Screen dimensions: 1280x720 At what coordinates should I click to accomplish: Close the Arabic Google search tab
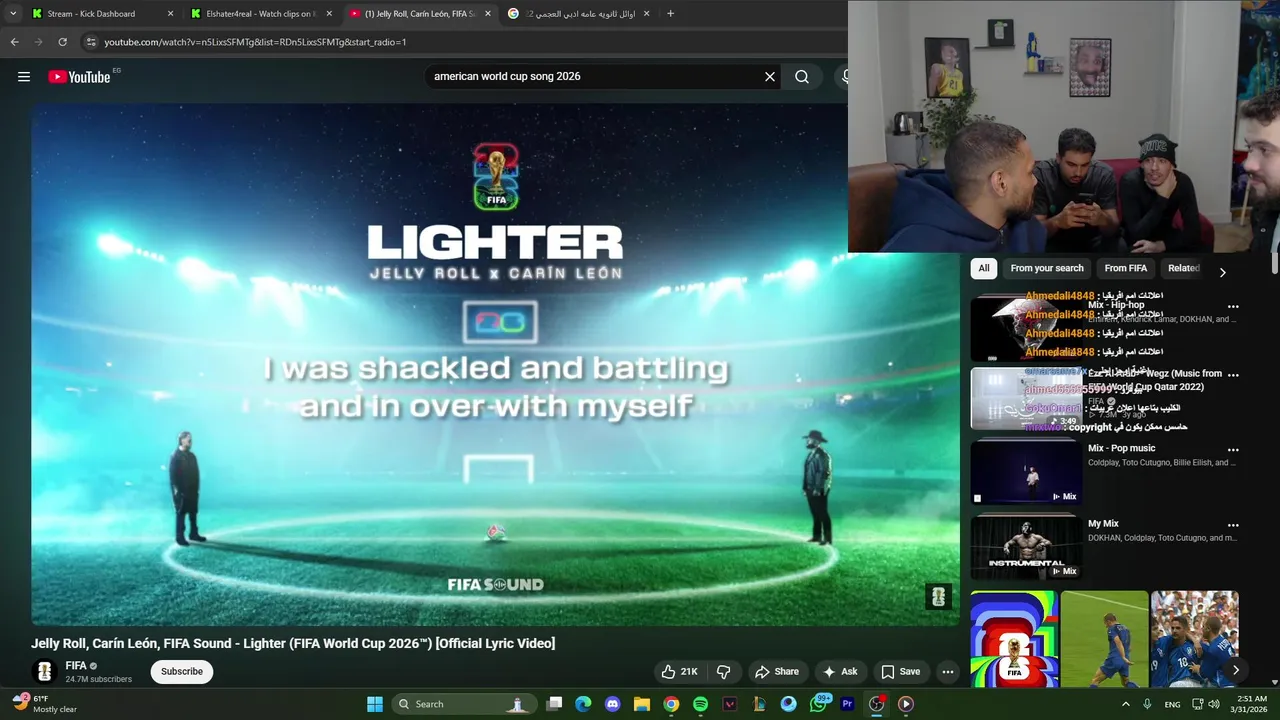(646, 14)
